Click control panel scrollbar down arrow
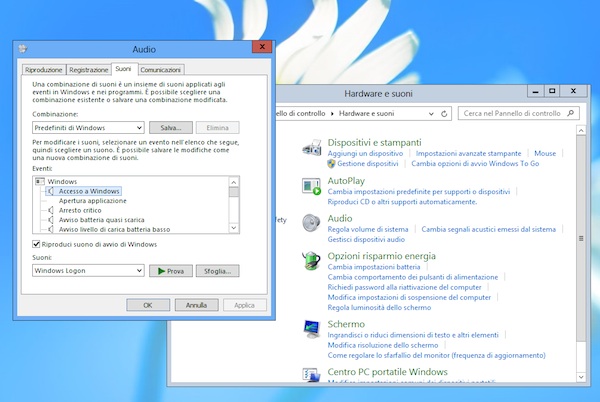This screenshot has width=600, height=402. (581, 377)
